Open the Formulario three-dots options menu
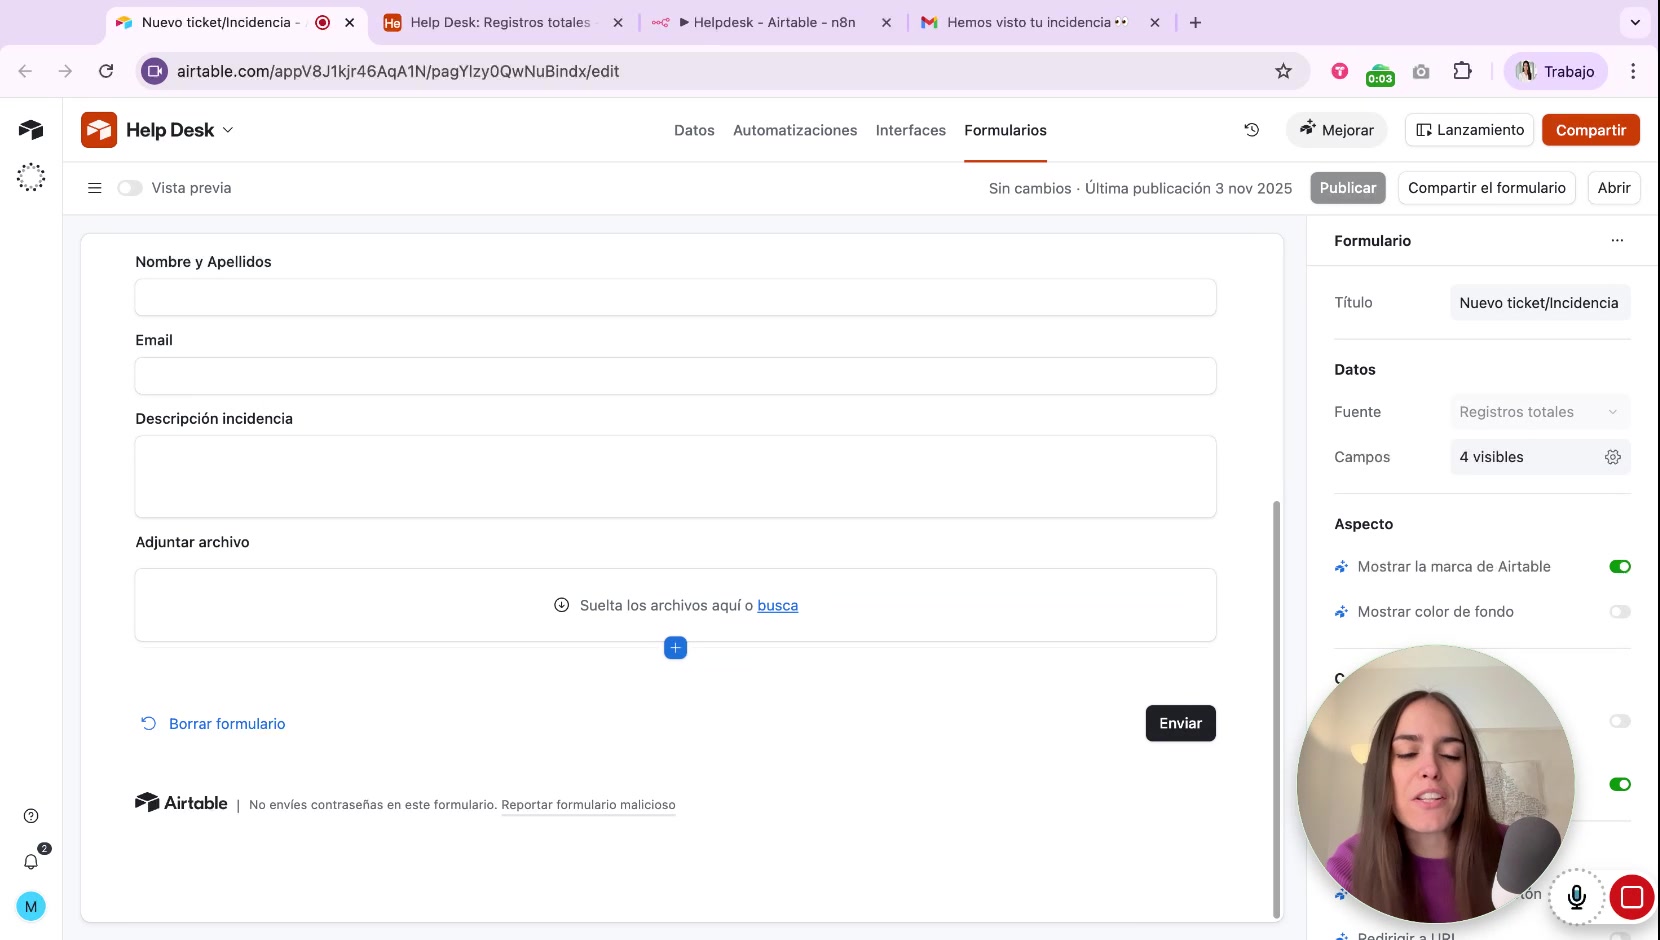Viewport: 1660px width, 940px height. coord(1617,241)
